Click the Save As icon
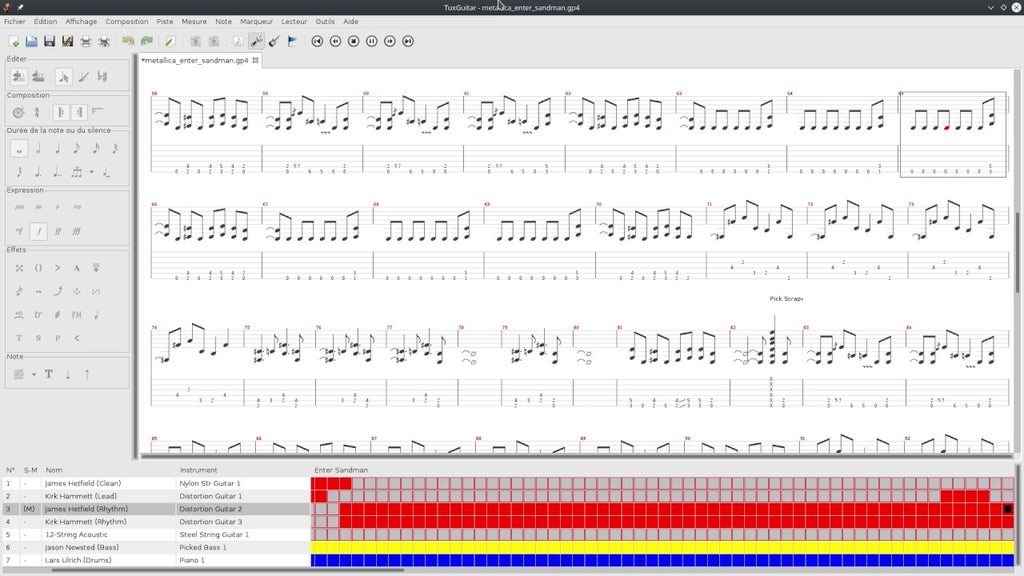Image resolution: width=1024 pixels, height=576 pixels. point(67,41)
